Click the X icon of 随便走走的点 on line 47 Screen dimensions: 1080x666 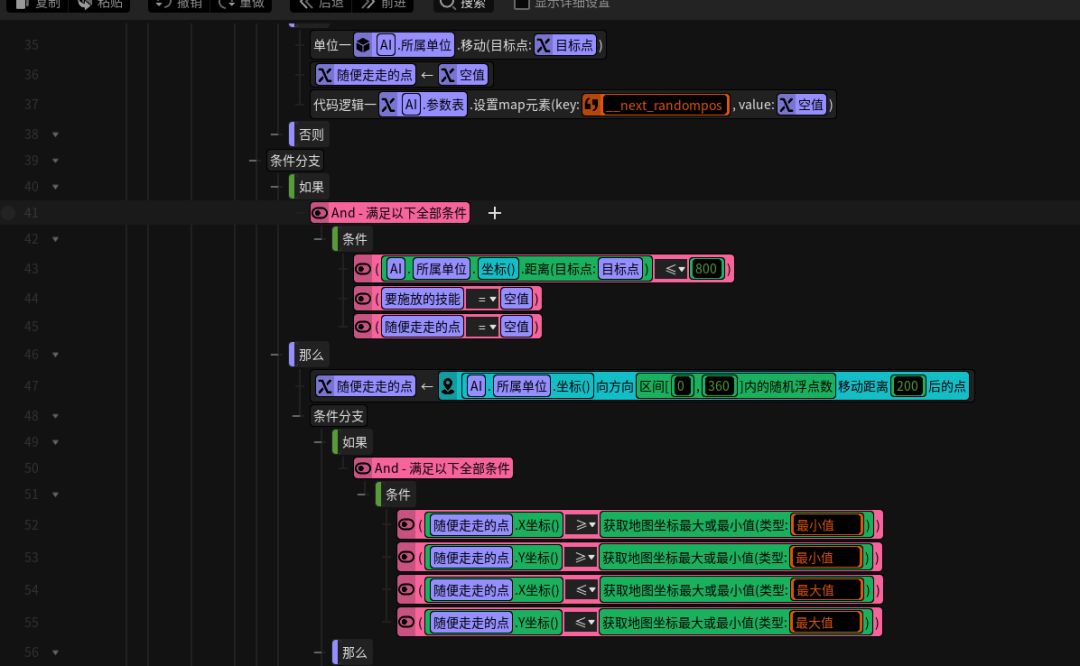click(x=324, y=386)
